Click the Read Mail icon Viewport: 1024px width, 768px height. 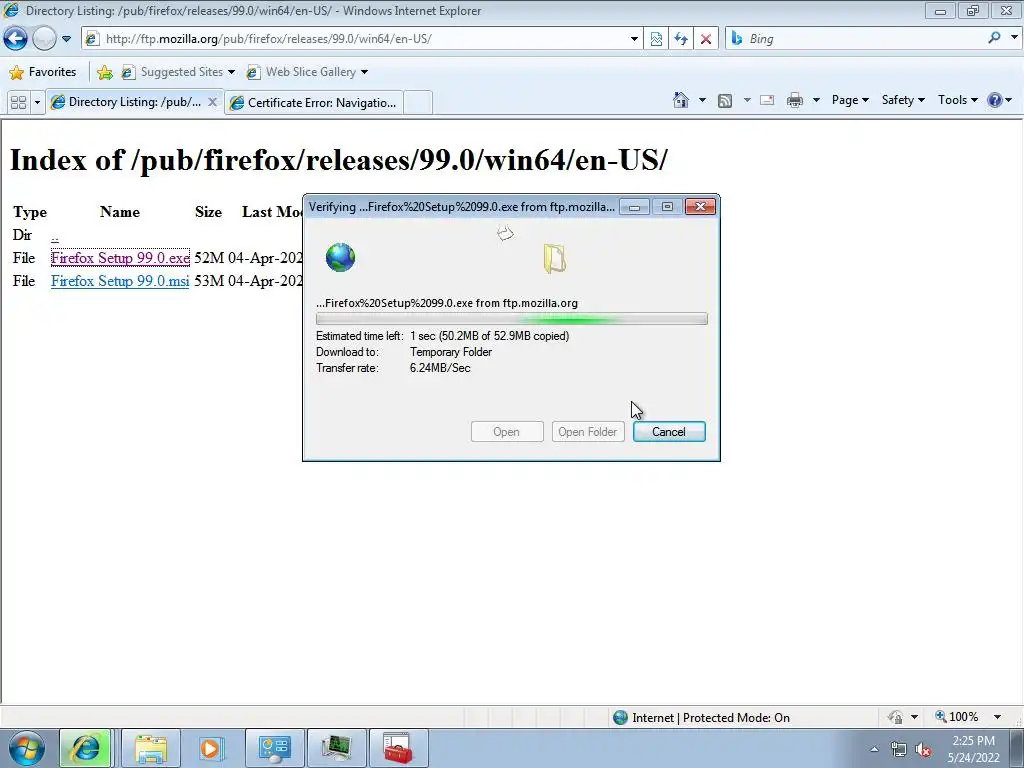tap(767, 101)
